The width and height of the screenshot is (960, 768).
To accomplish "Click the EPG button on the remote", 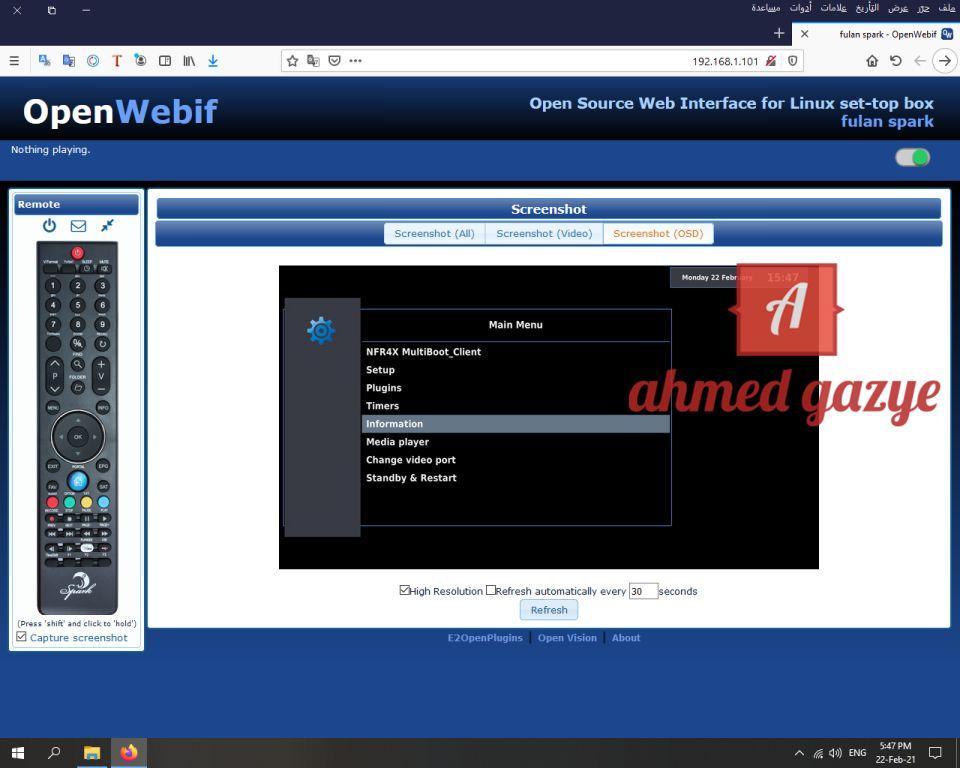I will point(103,465).
